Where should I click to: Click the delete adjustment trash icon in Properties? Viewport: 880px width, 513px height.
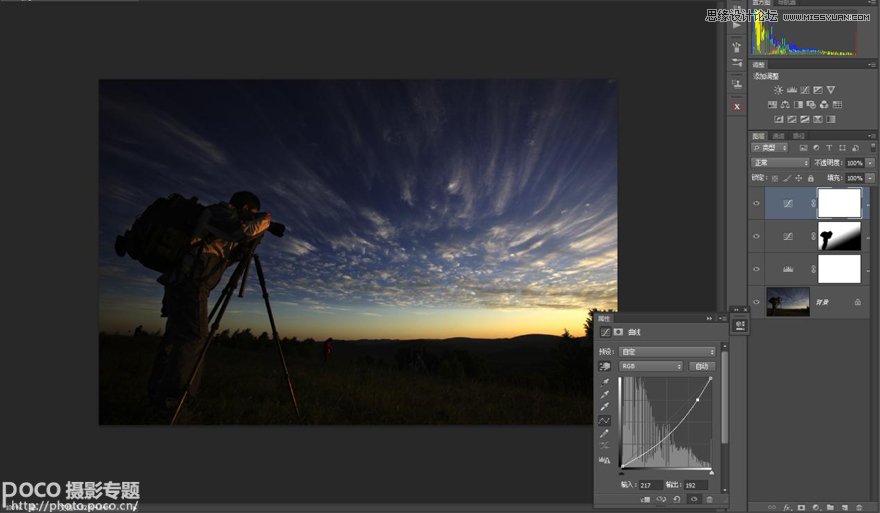[709, 499]
